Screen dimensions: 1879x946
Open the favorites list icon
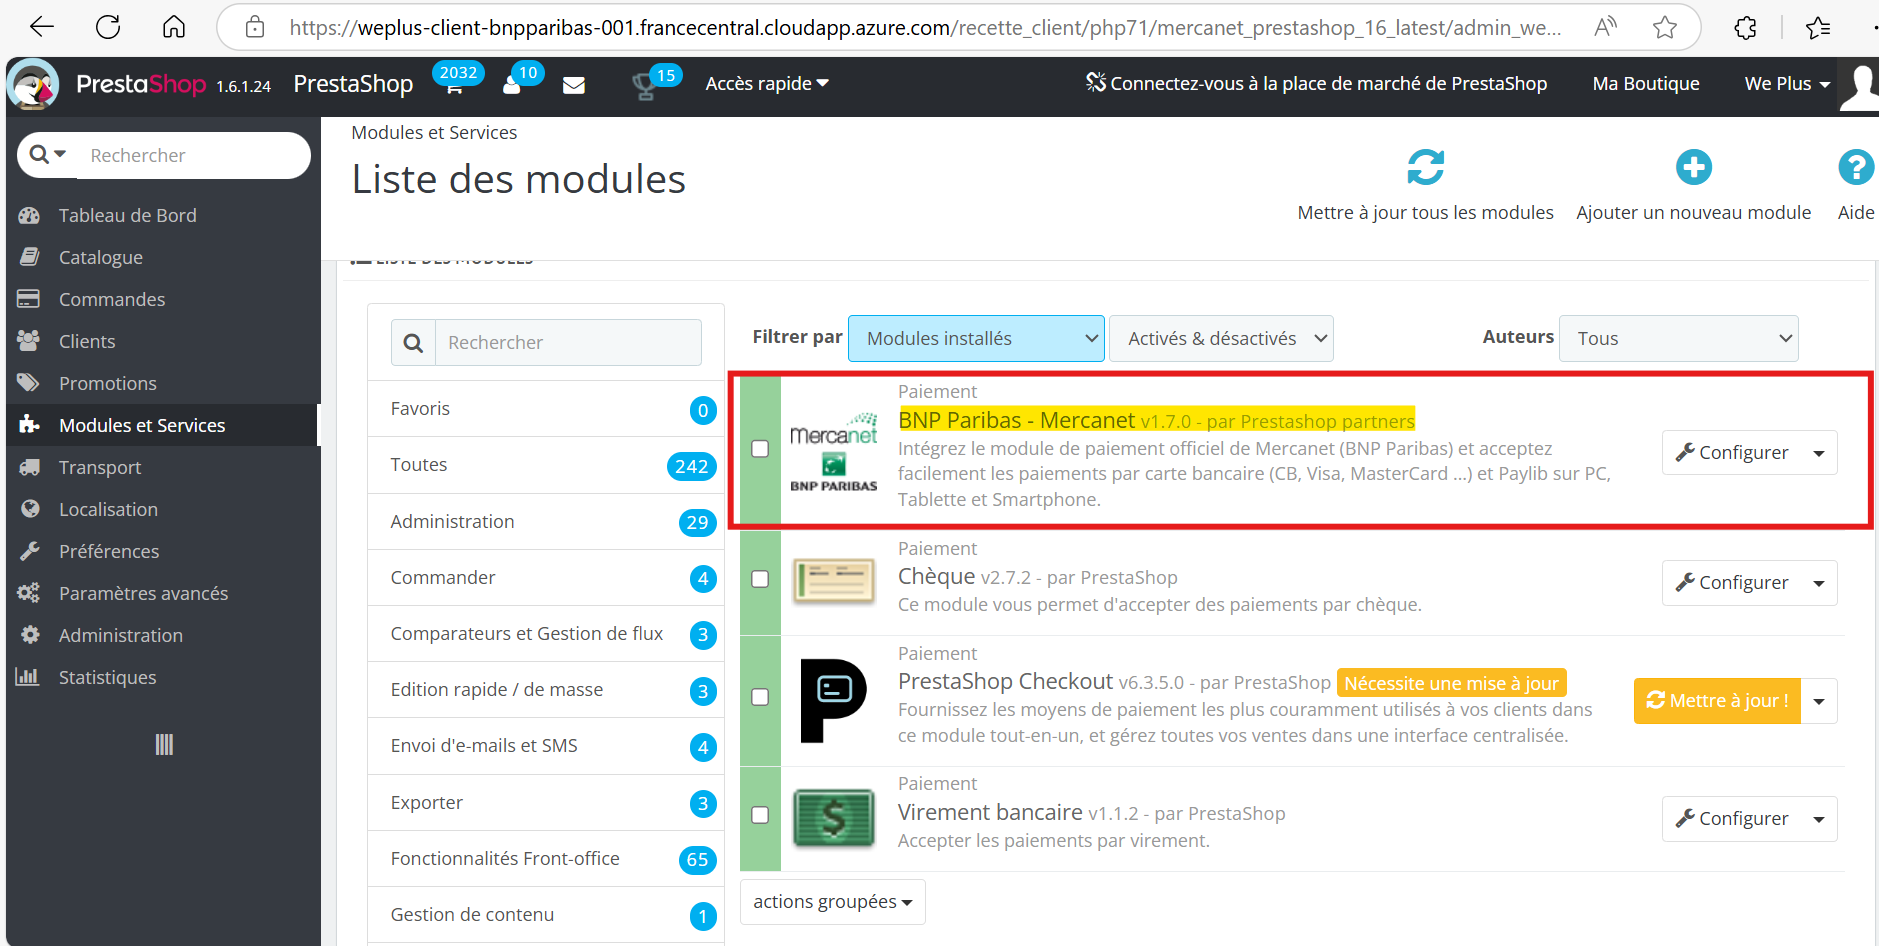(1818, 27)
